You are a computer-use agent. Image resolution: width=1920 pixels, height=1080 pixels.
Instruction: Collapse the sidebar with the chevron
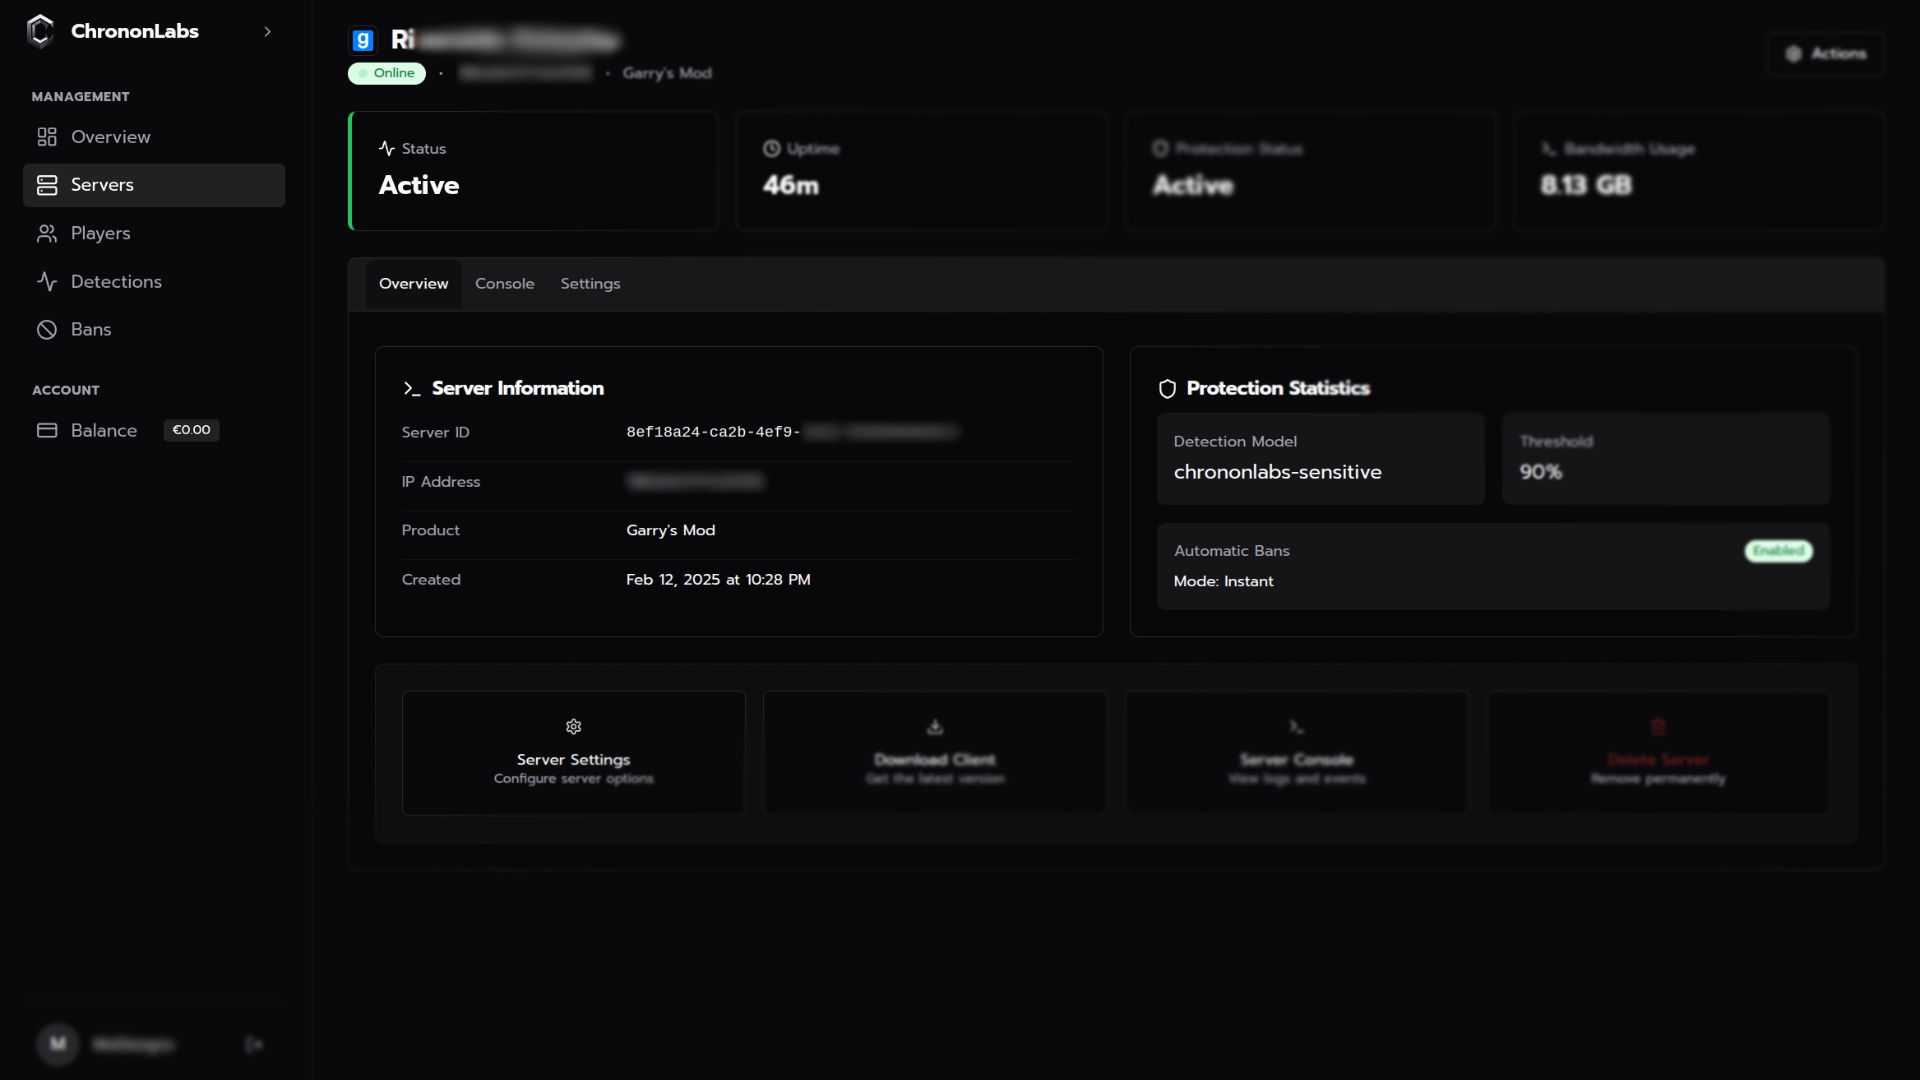coord(267,31)
